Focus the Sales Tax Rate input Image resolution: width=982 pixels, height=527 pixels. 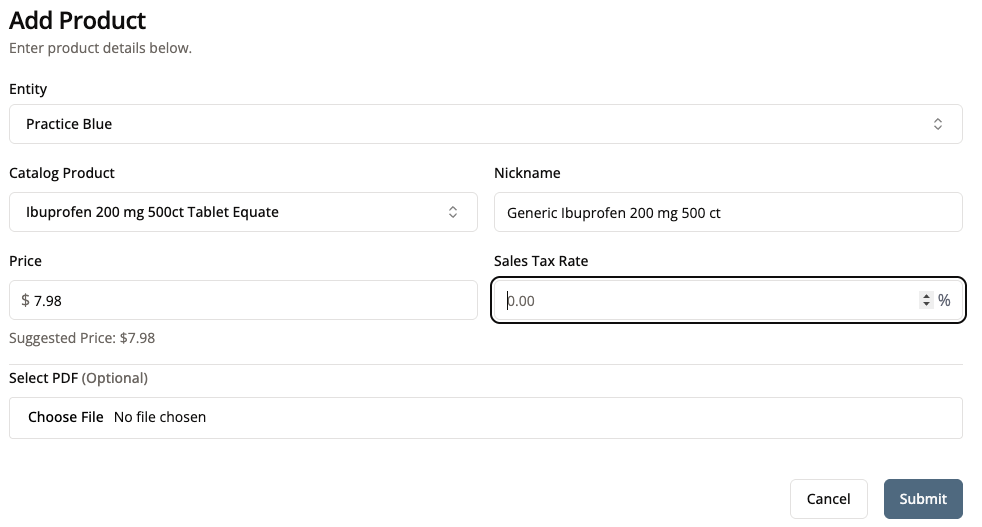coord(708,300)
